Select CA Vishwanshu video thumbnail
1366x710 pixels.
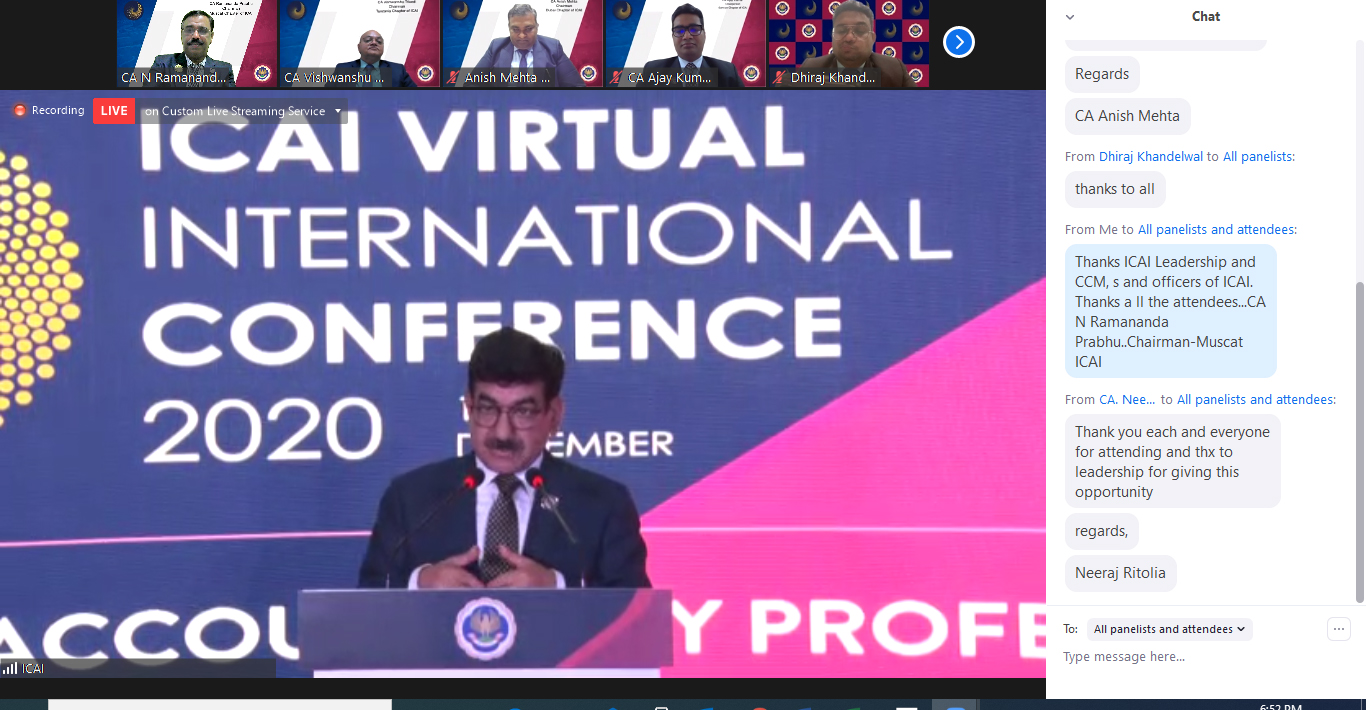click(x=359, y=43)
